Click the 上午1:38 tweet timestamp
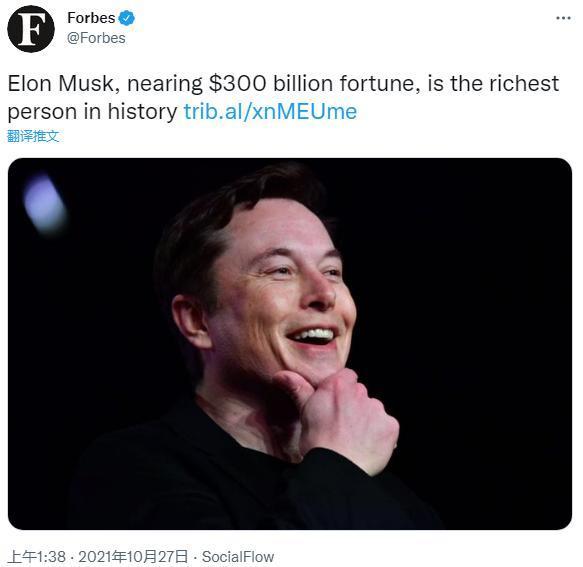583x567 pixels. tap(36, 557)
